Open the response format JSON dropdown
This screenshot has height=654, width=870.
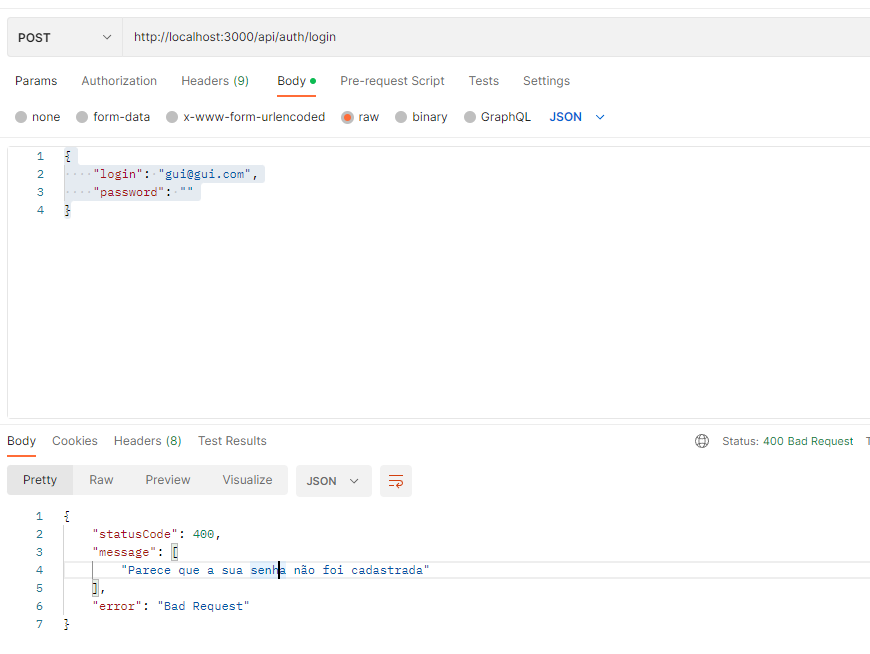[x=333, y=481]
